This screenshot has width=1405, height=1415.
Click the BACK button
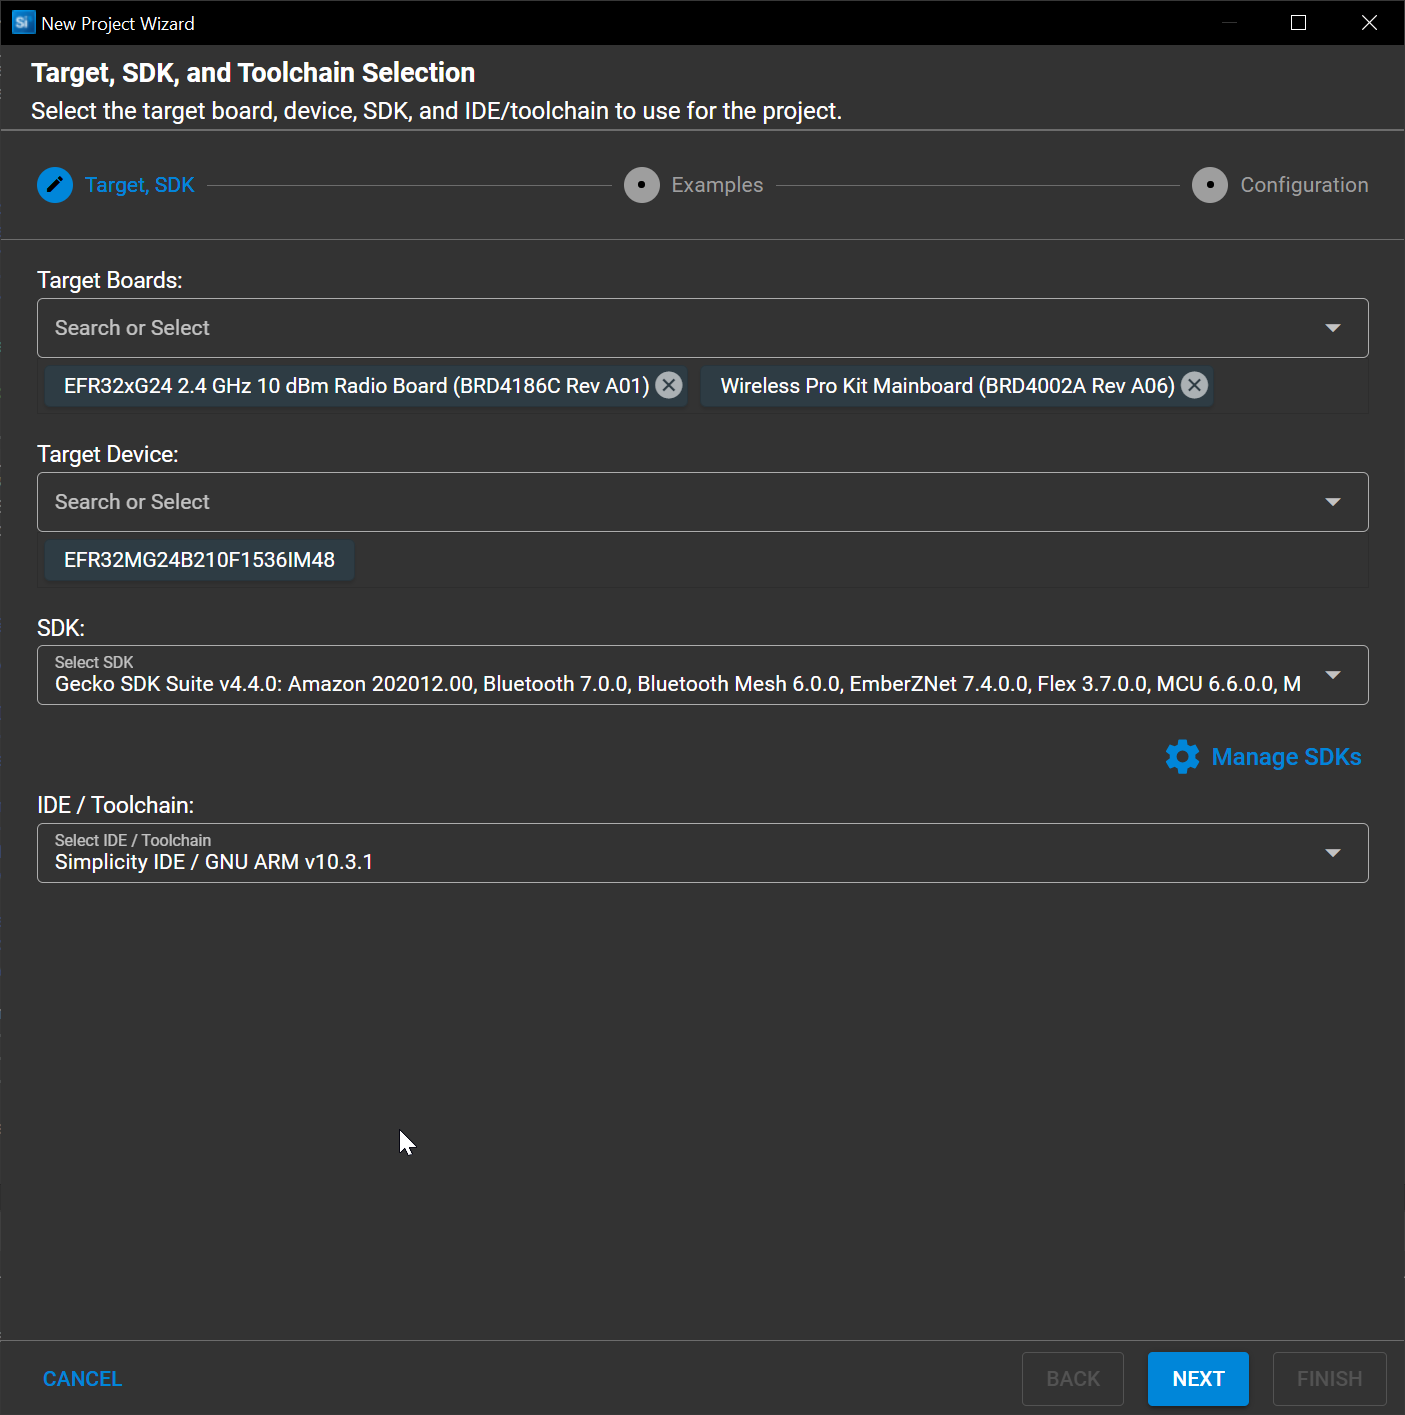click(1073, 1379)
